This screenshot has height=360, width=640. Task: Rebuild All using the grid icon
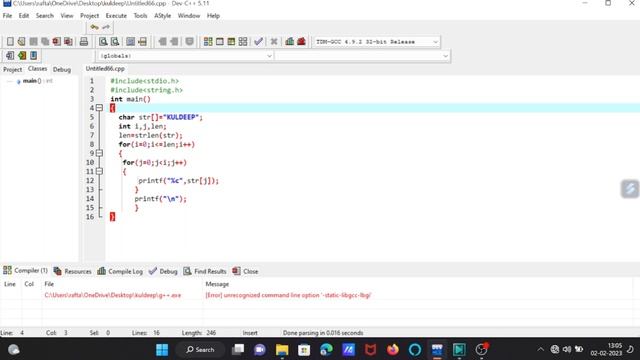pos(243,42)
